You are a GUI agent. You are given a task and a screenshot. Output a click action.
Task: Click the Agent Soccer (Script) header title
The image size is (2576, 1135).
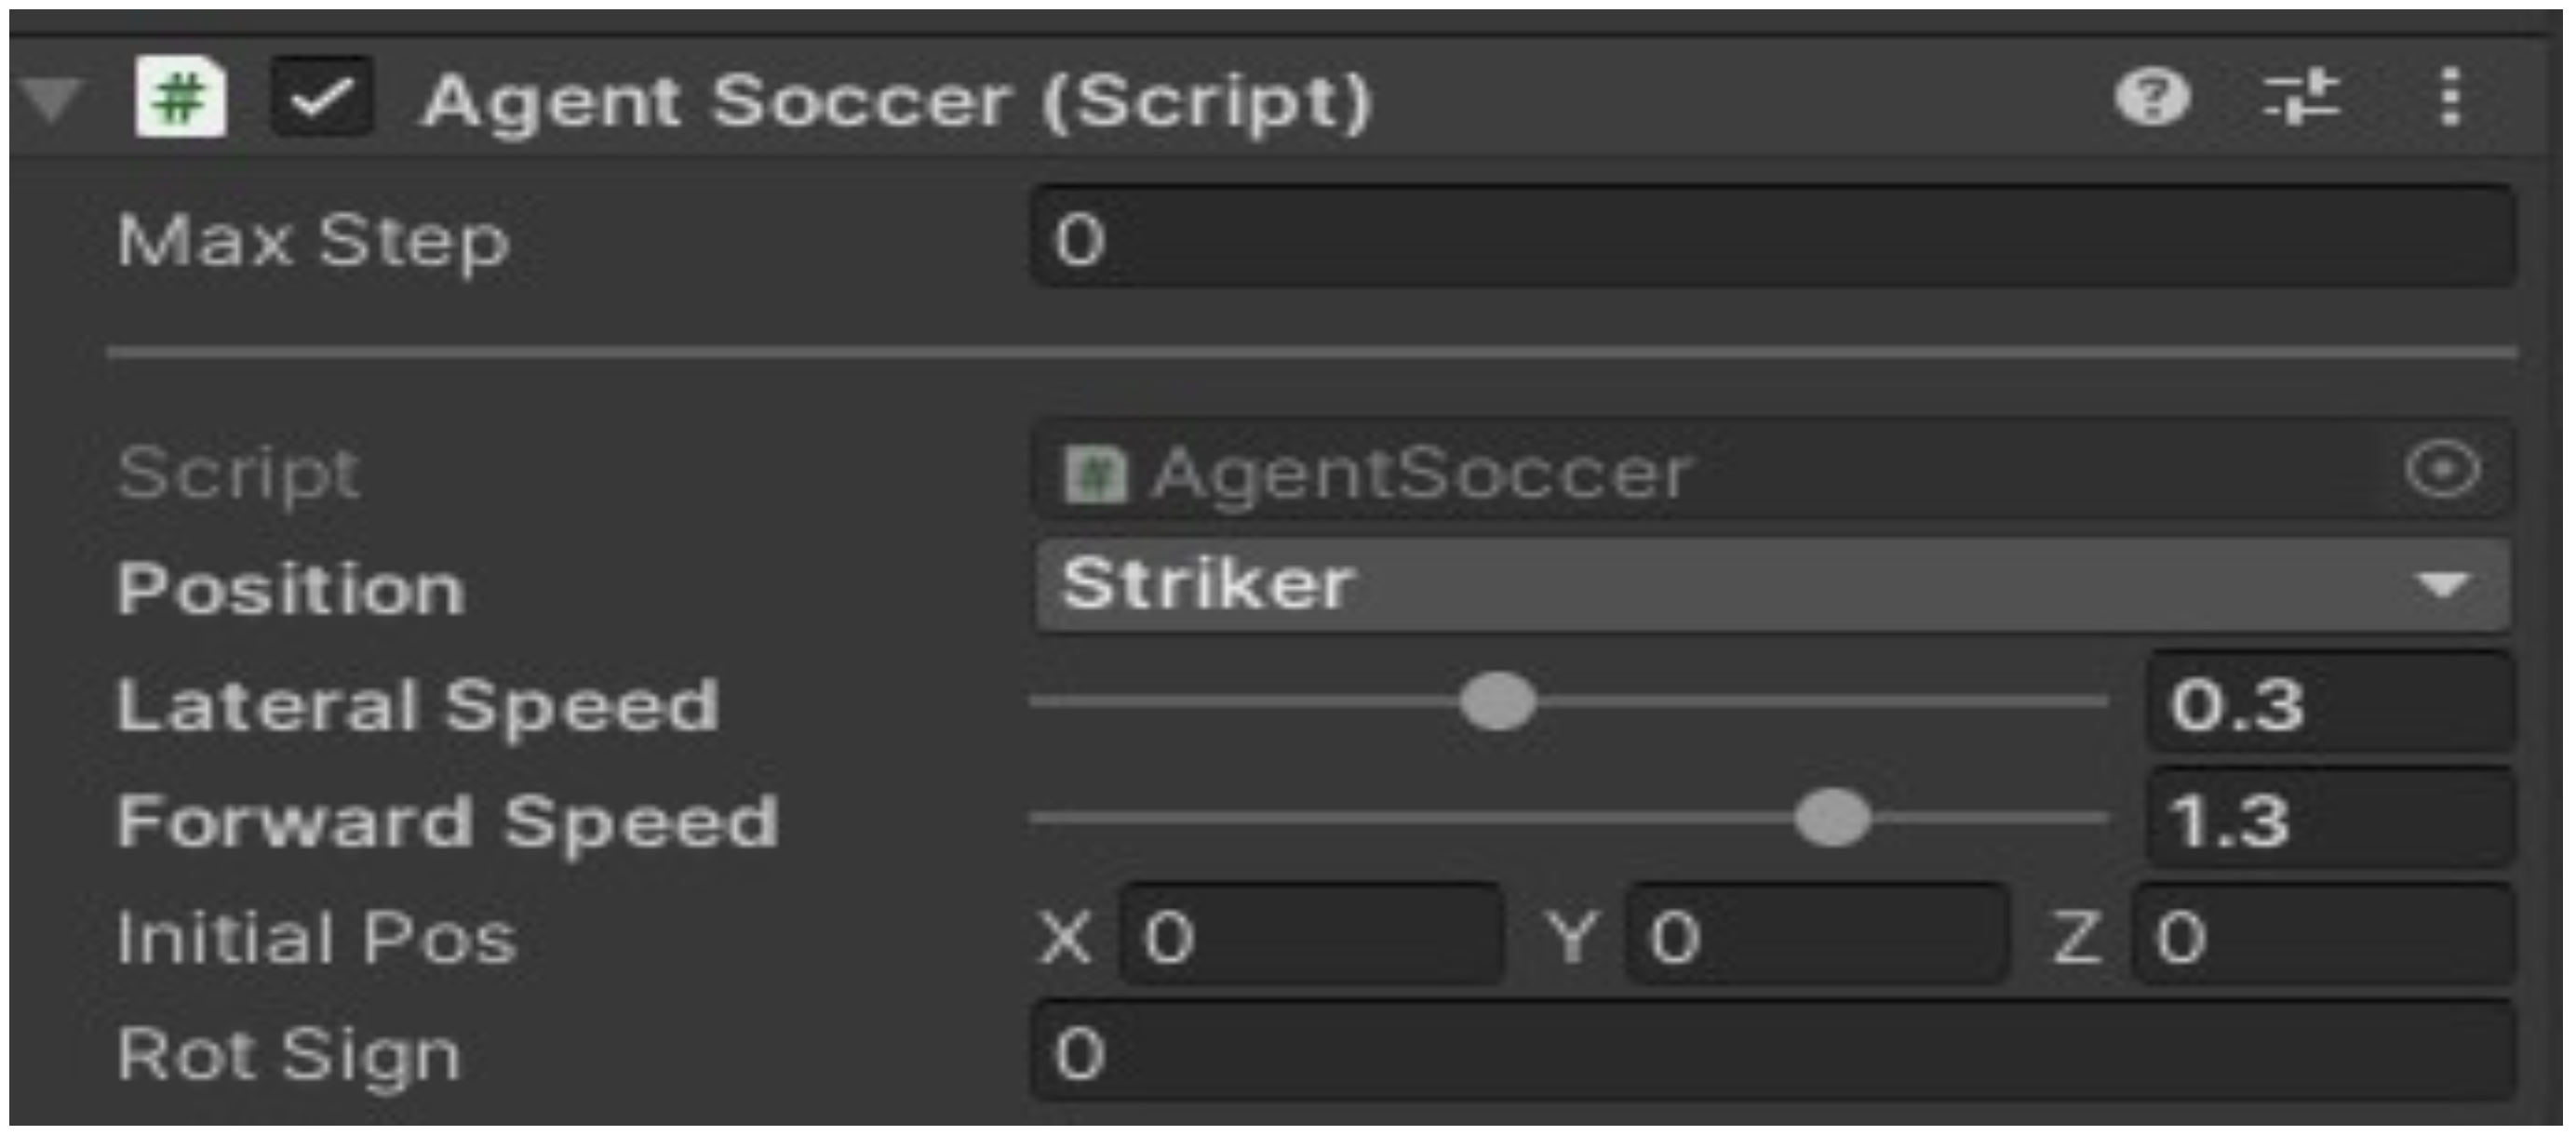896,101
